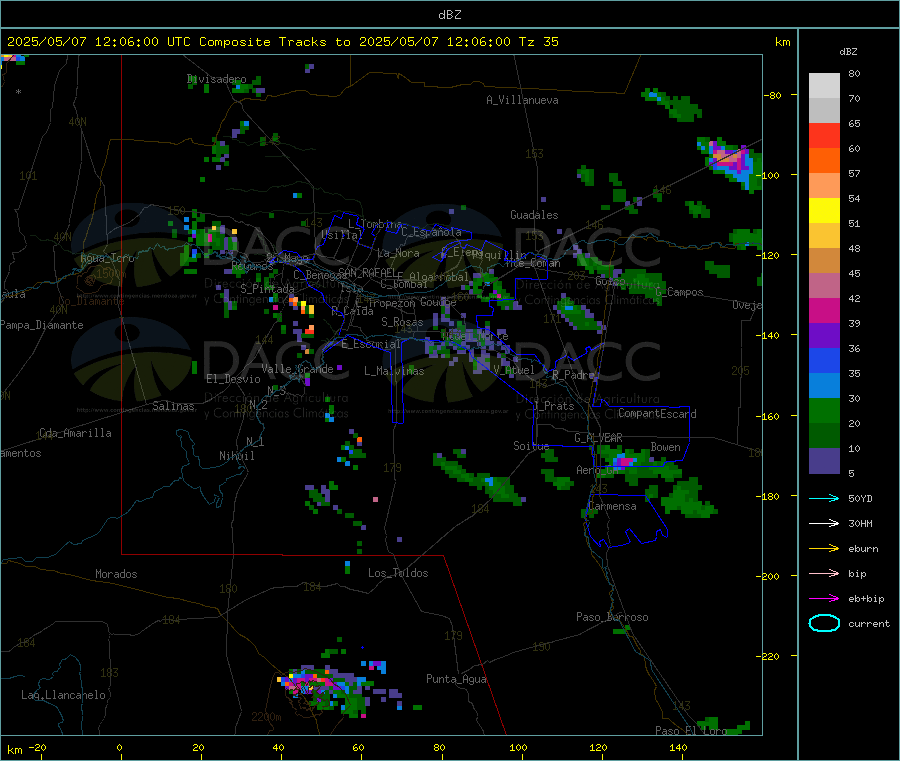Select the mauve 42-45 dBZ swatch
The height and width of the screenshot is (761, 900).
coord(824,286)
